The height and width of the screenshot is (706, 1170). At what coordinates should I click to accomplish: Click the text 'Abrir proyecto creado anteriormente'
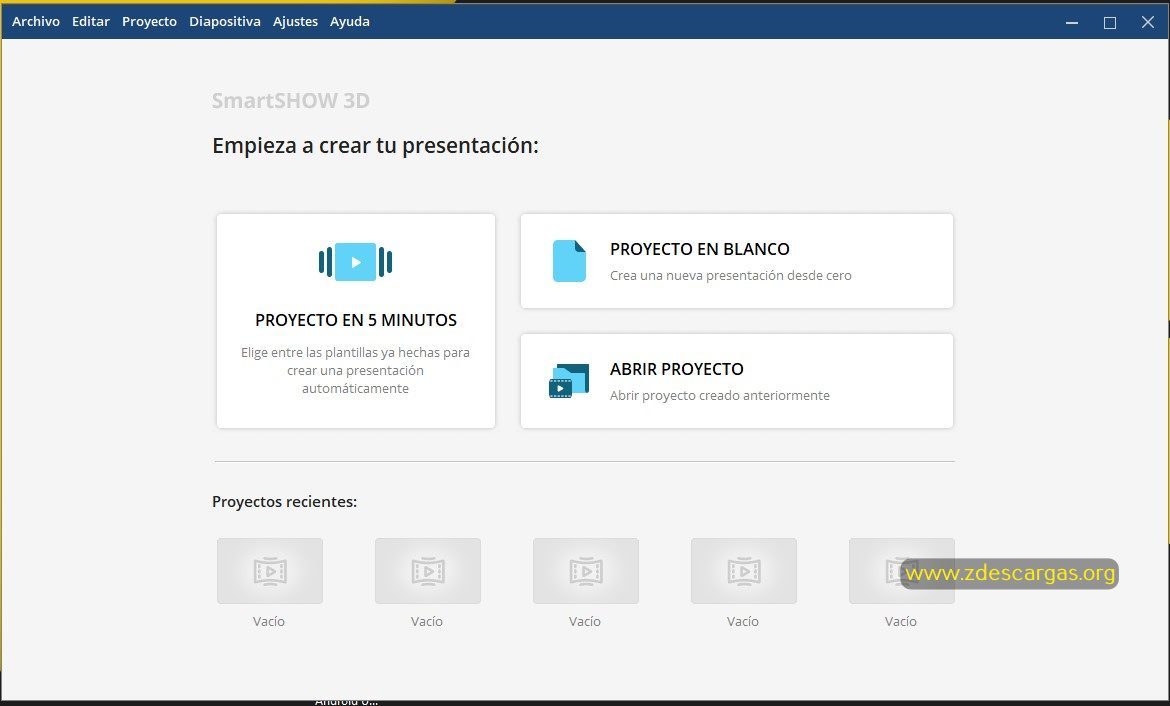[719, 396]
